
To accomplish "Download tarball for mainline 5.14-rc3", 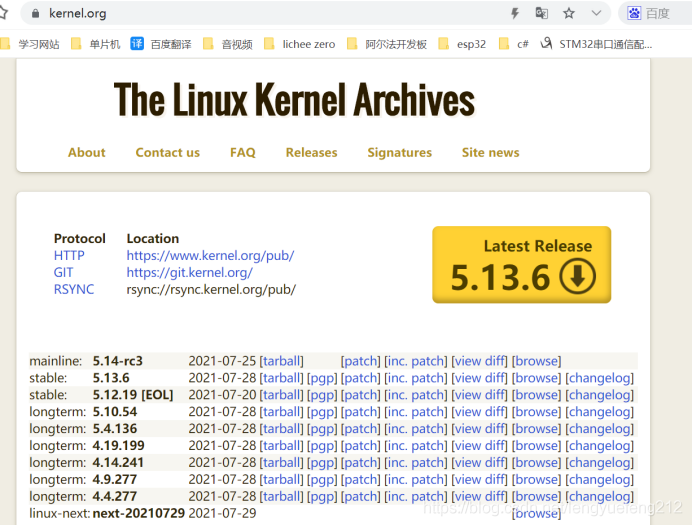I will click(x=282, y=361).
